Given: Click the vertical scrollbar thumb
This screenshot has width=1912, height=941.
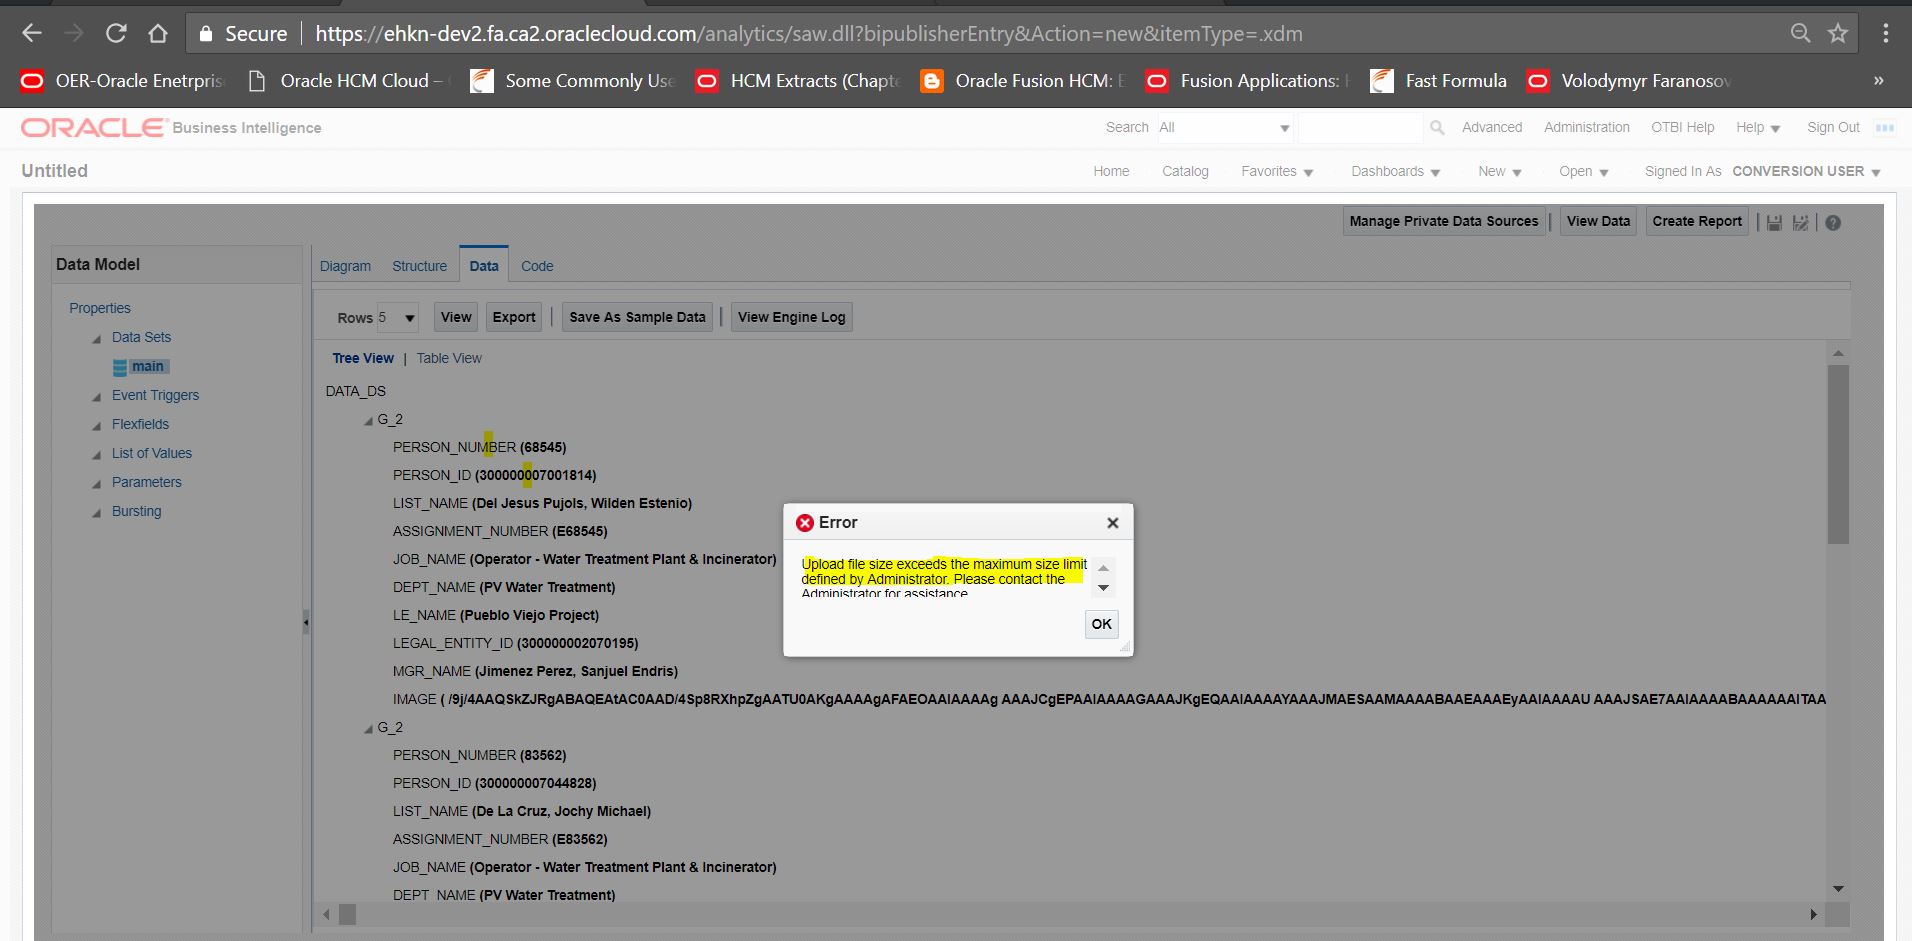Looking at the screenshot, I should (x=1838, y=454).
